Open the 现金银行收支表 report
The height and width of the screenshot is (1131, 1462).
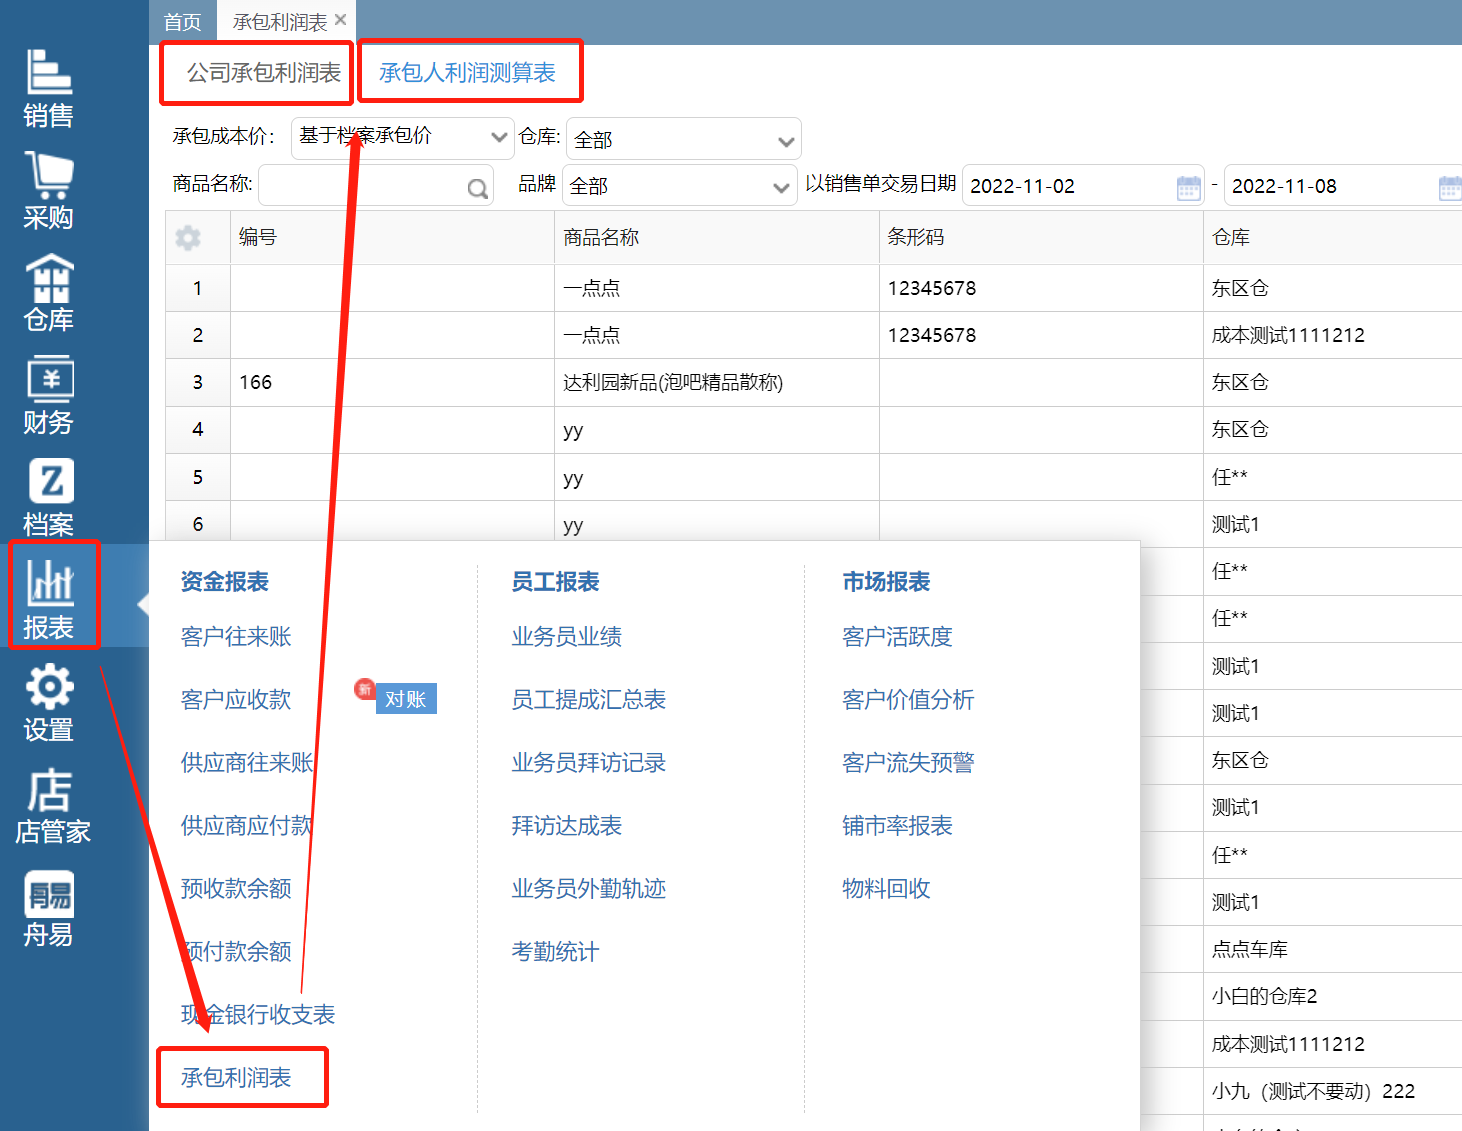tap(258, 1015)
